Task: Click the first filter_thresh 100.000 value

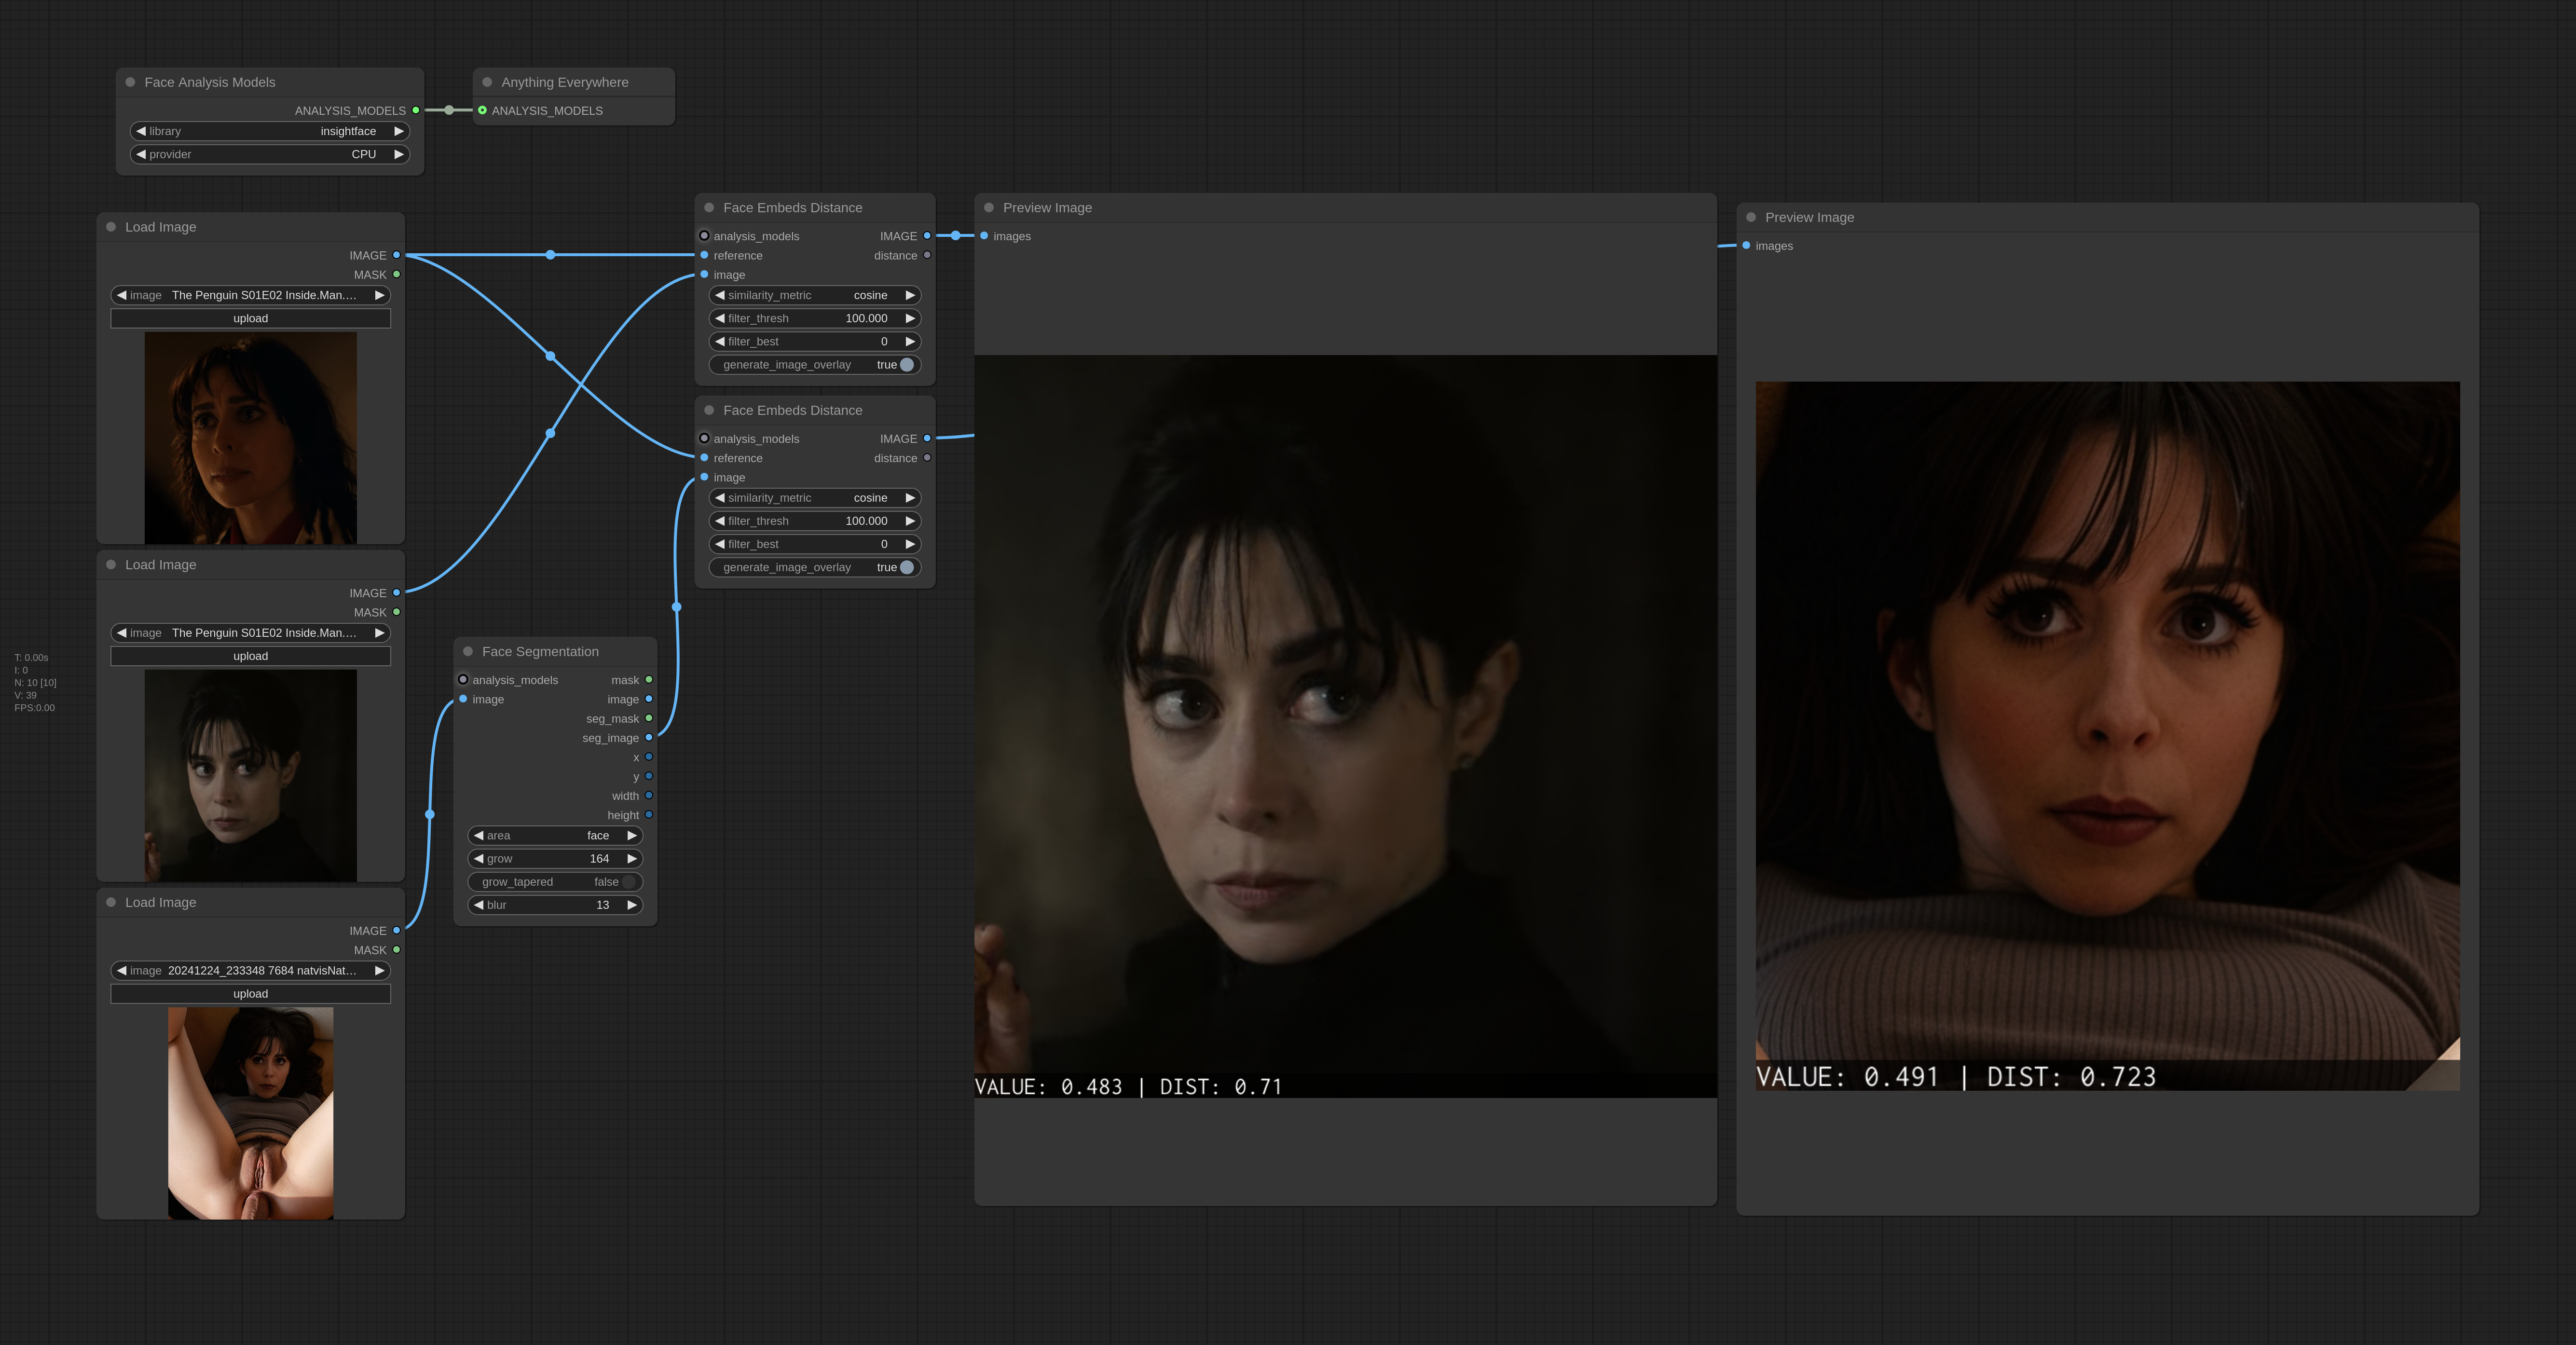Action: 866,318
